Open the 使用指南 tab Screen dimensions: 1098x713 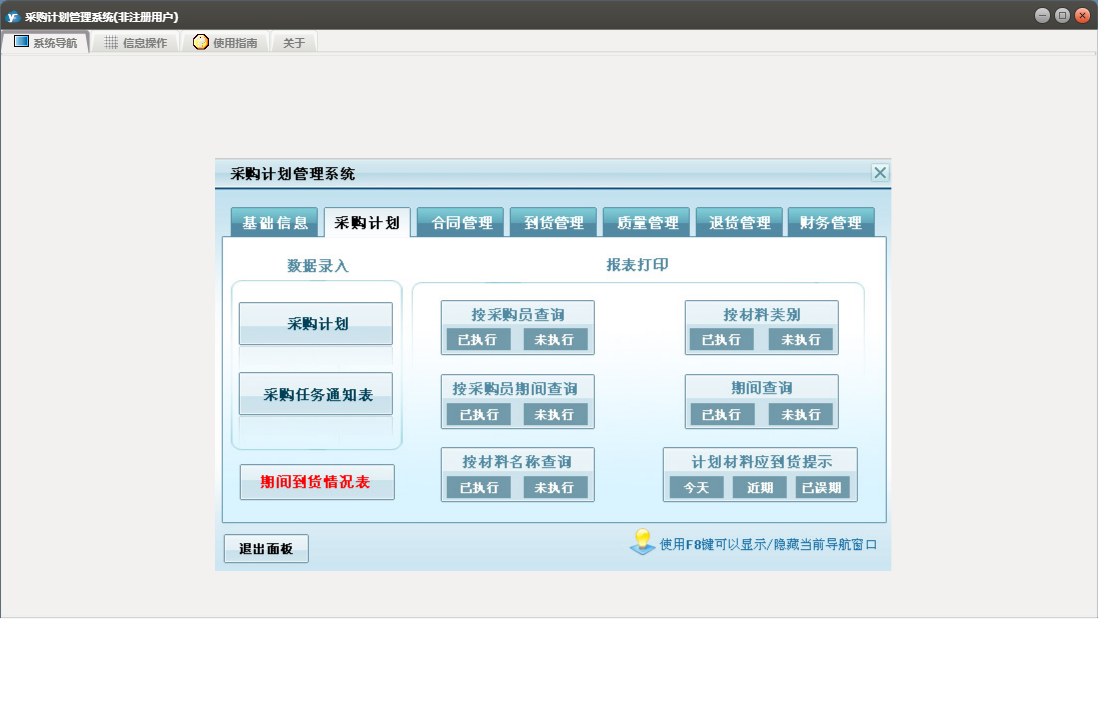tap(225, 43)
